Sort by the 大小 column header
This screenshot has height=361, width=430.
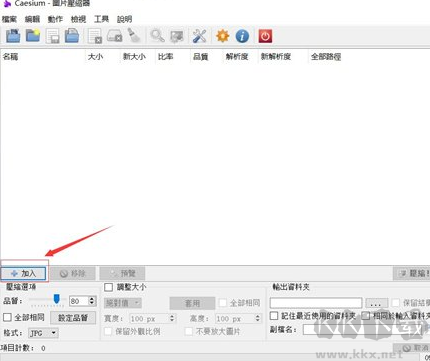pos(95,57)
